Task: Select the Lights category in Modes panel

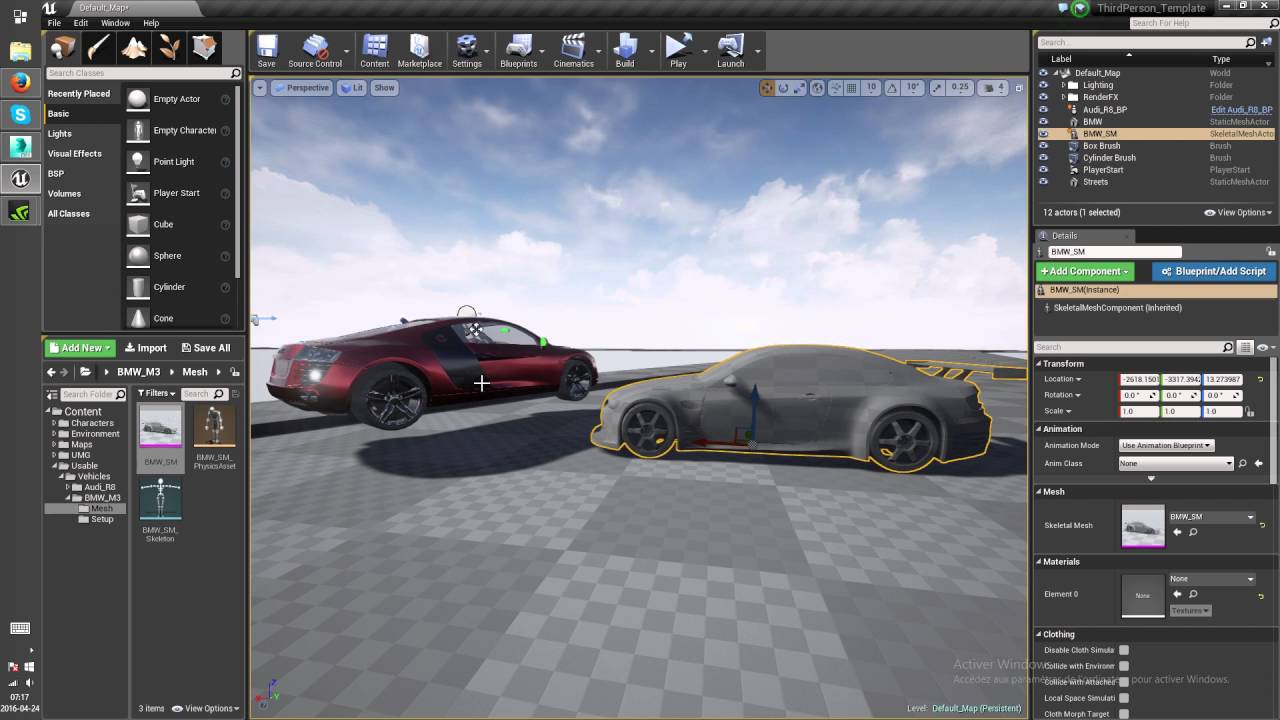Action: tap(60, 133)
